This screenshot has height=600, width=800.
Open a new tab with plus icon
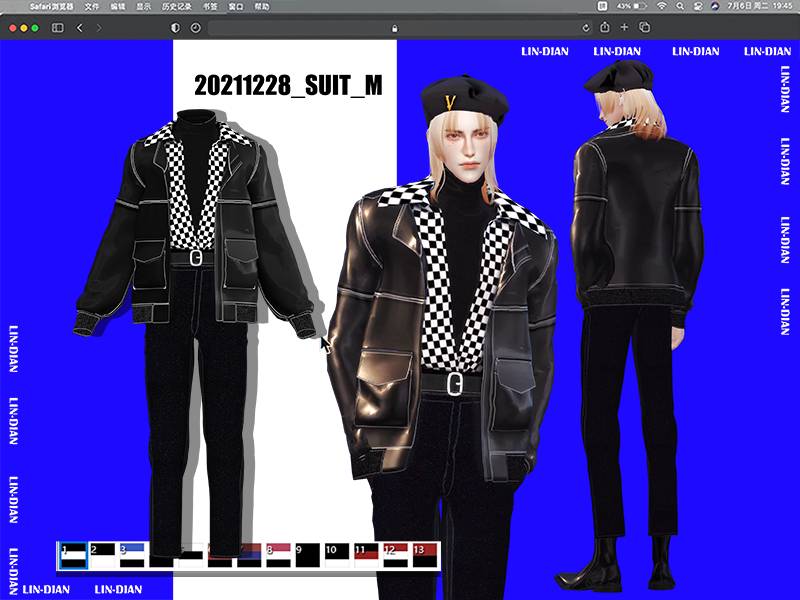point(625,28)
